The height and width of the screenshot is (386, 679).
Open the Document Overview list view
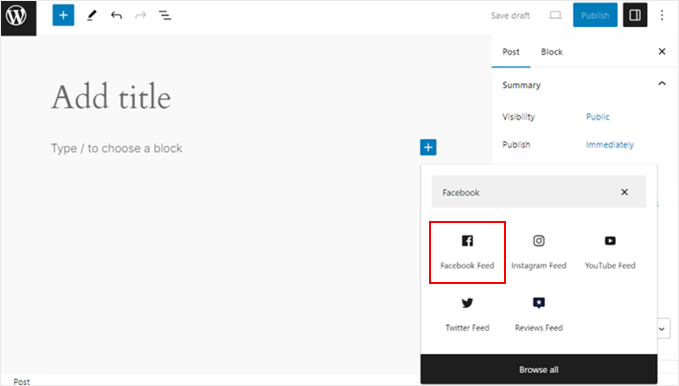[165, 16]
